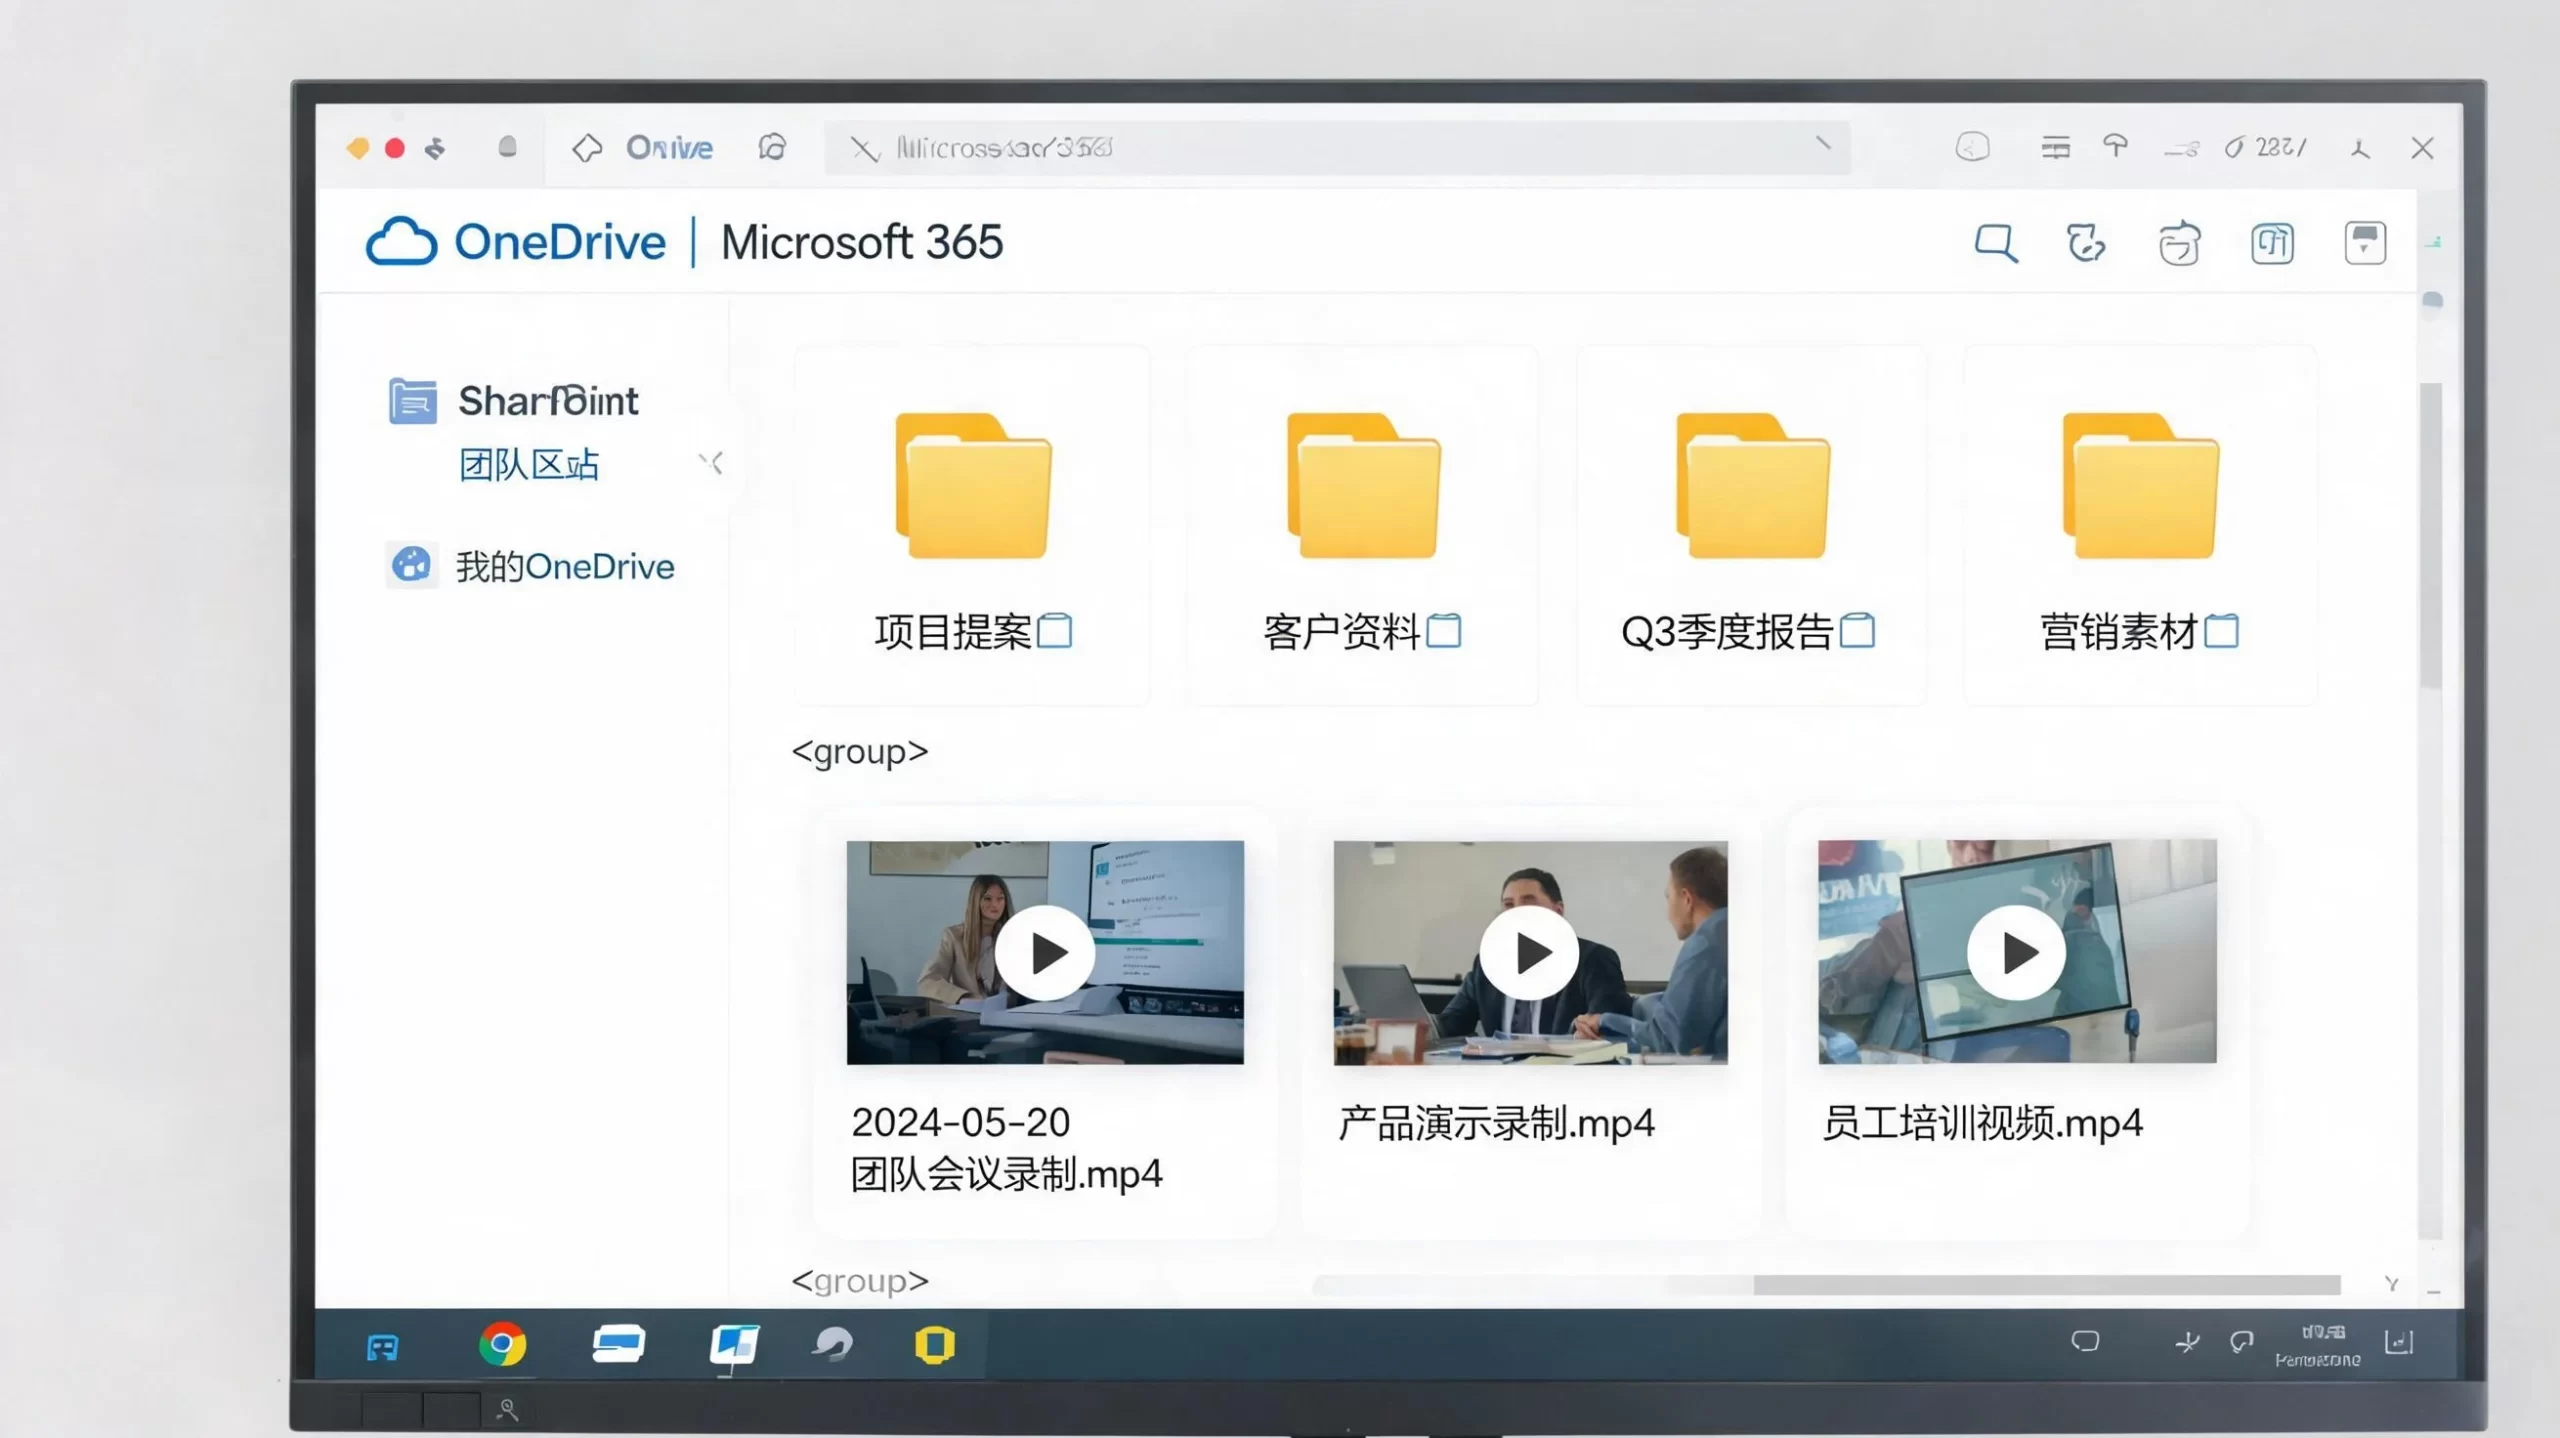The width and height of the screenshot is (2560, 1438).
Task: Open the 客户资料 folder icon
Action: 1363,485
